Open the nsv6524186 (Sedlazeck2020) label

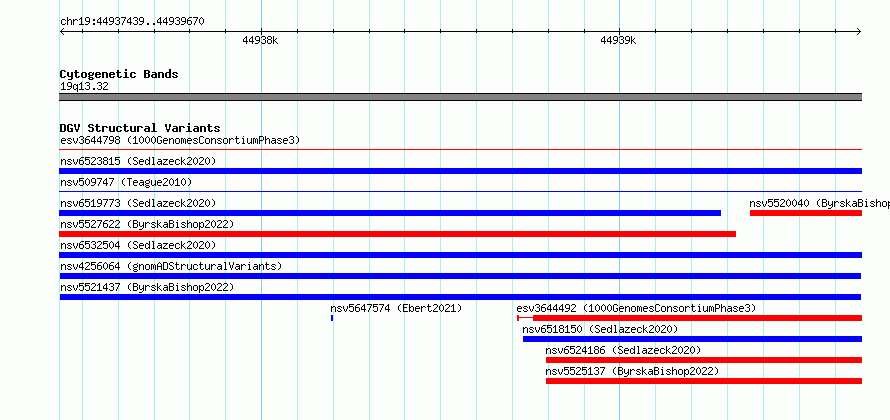click(623, 350)
